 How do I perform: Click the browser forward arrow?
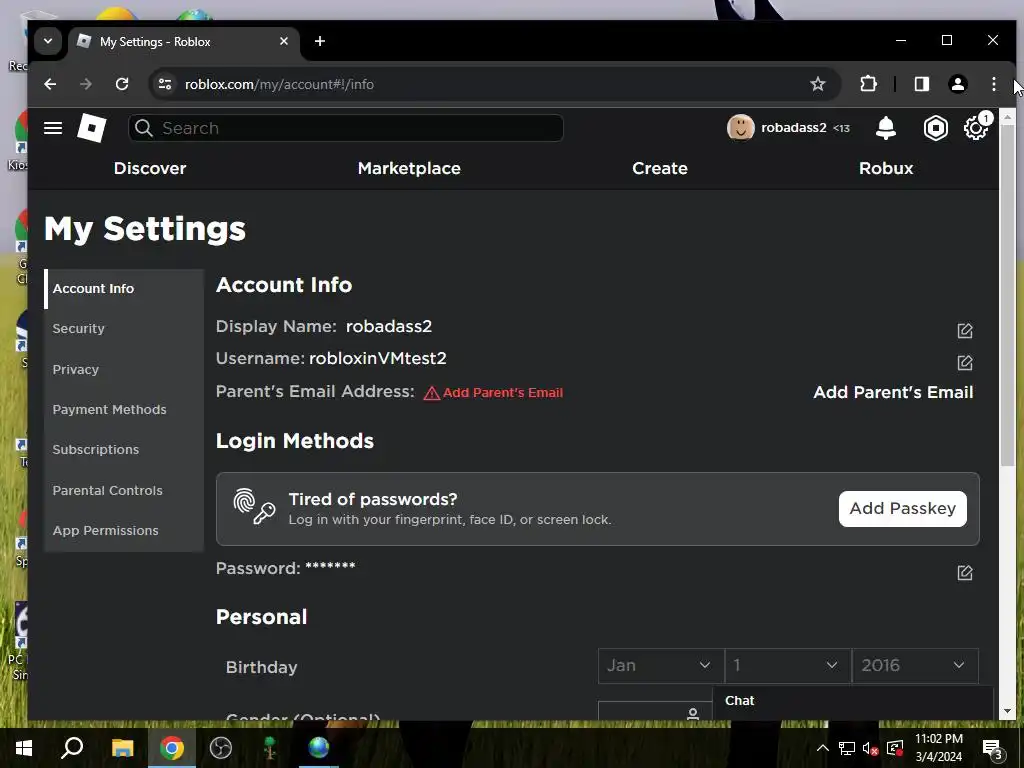point(86,84)
